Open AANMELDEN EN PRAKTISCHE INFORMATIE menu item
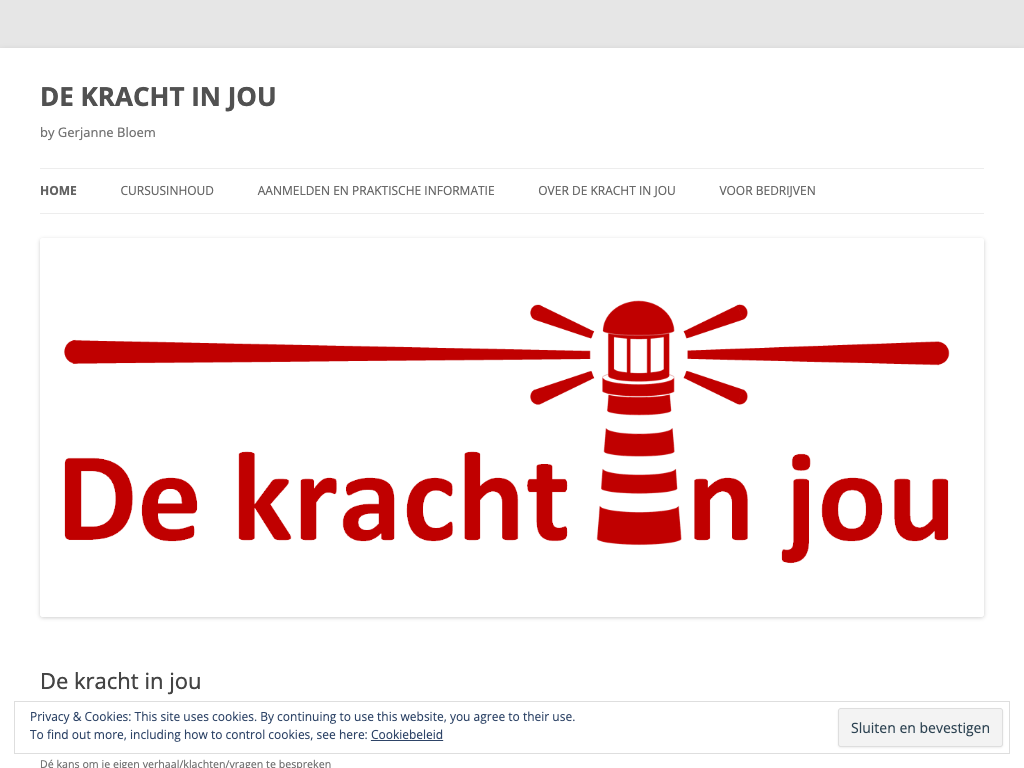This screenshot has width=1024, height=768. tap(376, 191)
